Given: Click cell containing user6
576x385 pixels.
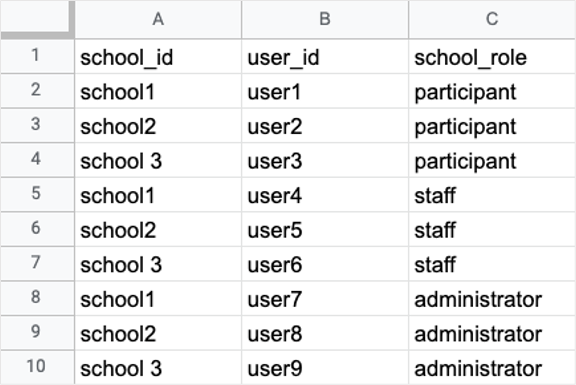Looking at the screenshot, I should pos(325,263).
